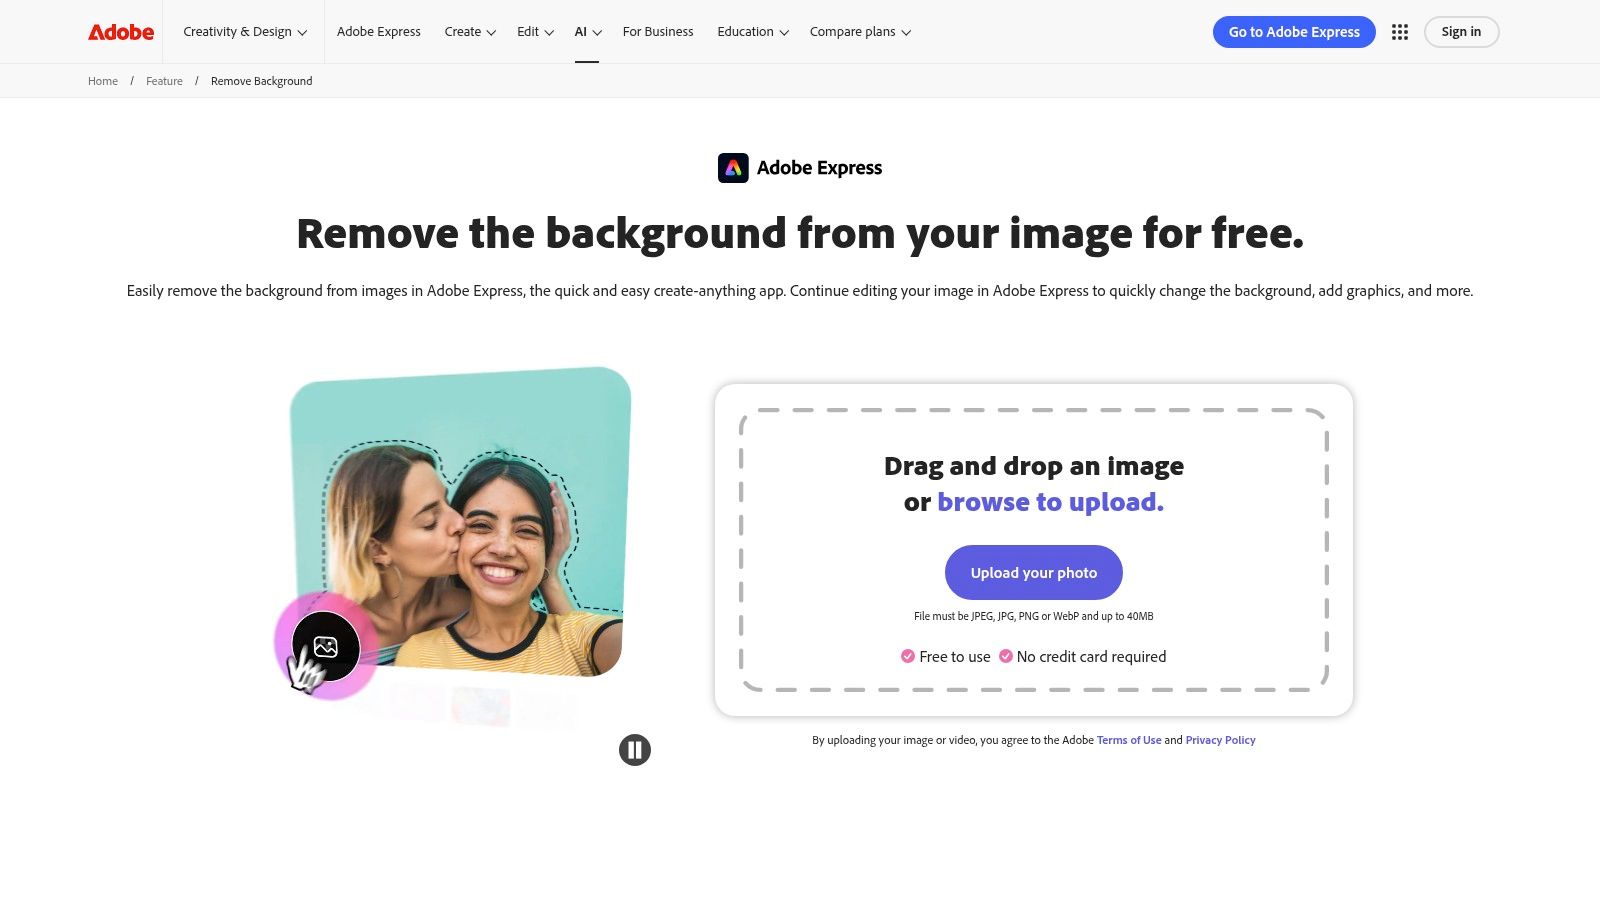Open the AI dropdown
The height and width of the screenshot is (900, 1600).
click(x=587, y=31)
